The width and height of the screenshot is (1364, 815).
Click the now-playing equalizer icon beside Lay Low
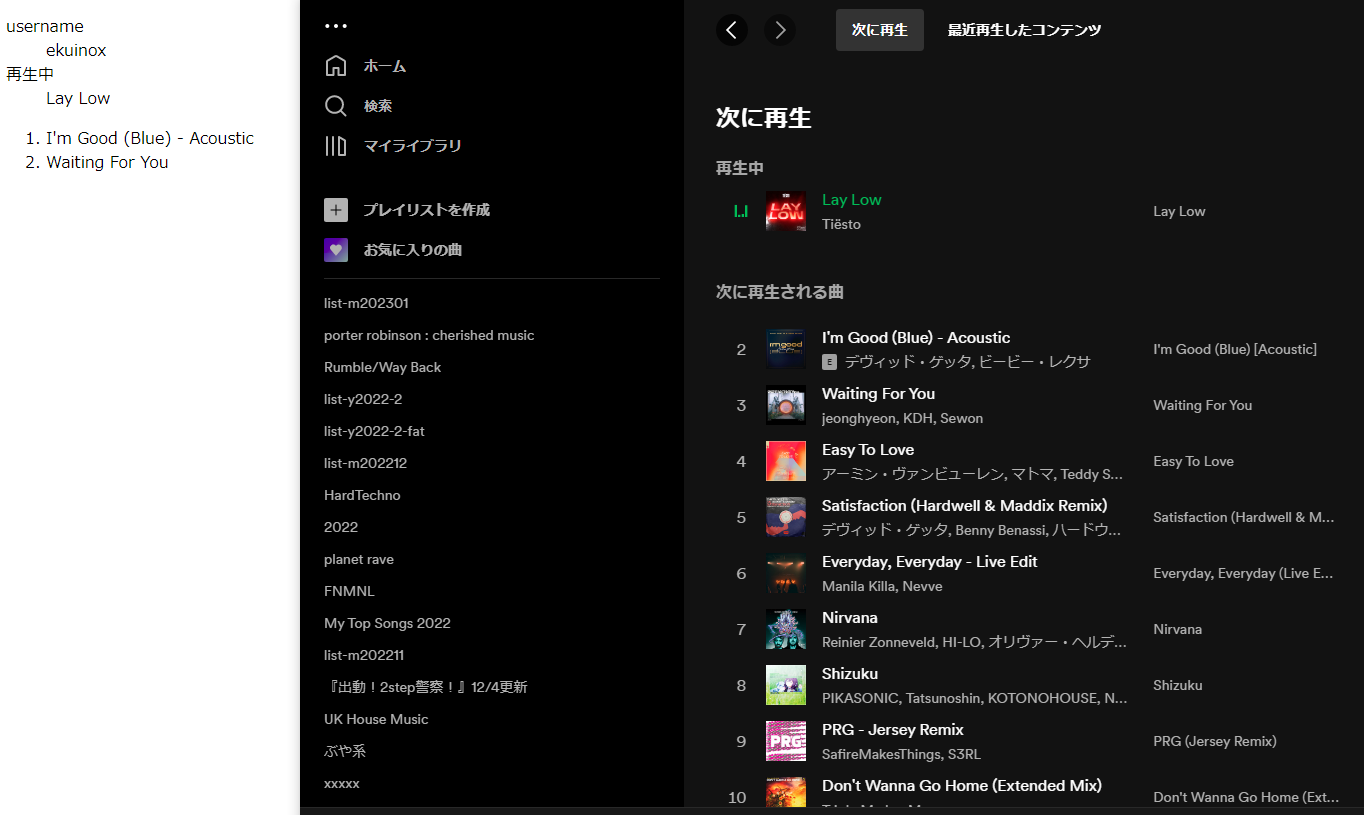[741, 211]
